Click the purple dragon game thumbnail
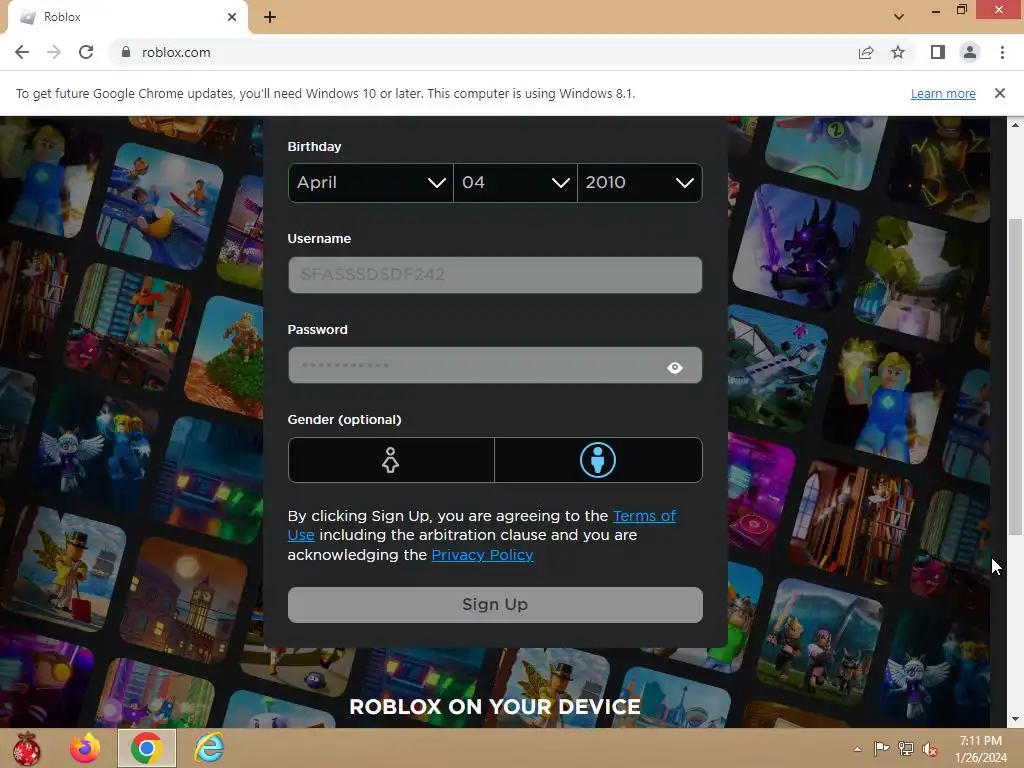1024x768 pixels. [x=796, y=247]
